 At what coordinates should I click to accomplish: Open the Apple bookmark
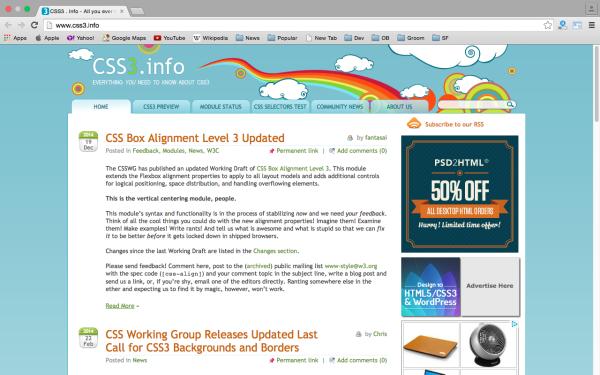pos(47,38)
